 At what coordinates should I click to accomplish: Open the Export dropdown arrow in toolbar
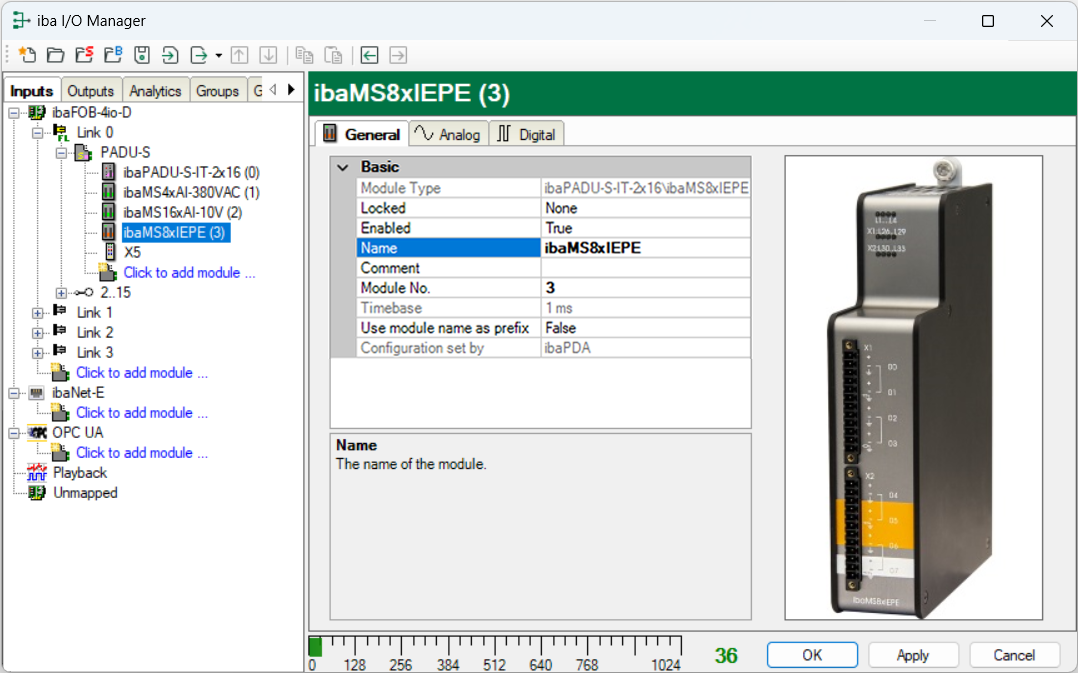[x=218, y=55]
